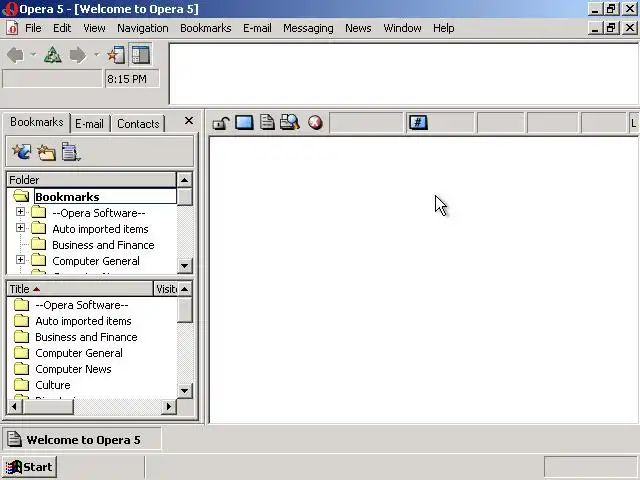Select Computer General in folder tree
Image resolution: width=640 pixels, height=480 pixels.
[96, 261]
